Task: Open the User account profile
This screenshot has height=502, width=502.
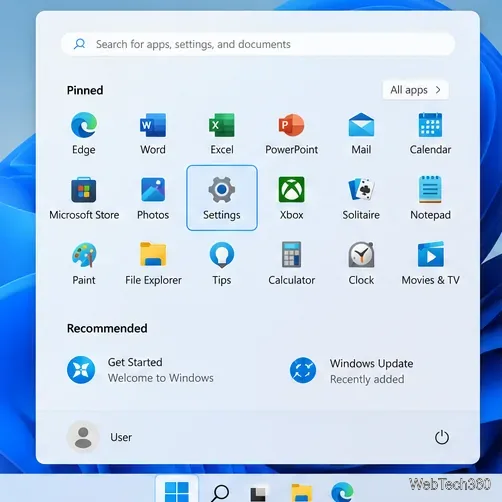Action: [x=99, y=437]
